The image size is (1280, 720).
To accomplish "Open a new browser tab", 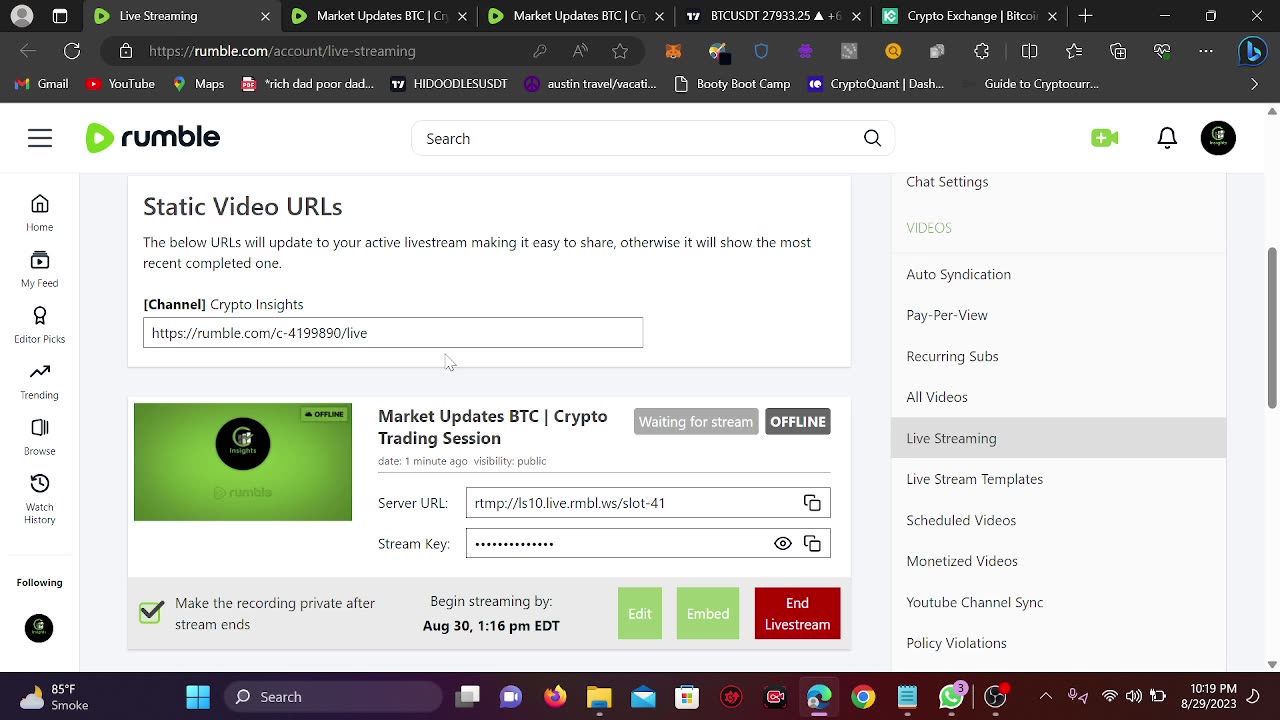I will pyautogui.click(x=1085, y=16).
